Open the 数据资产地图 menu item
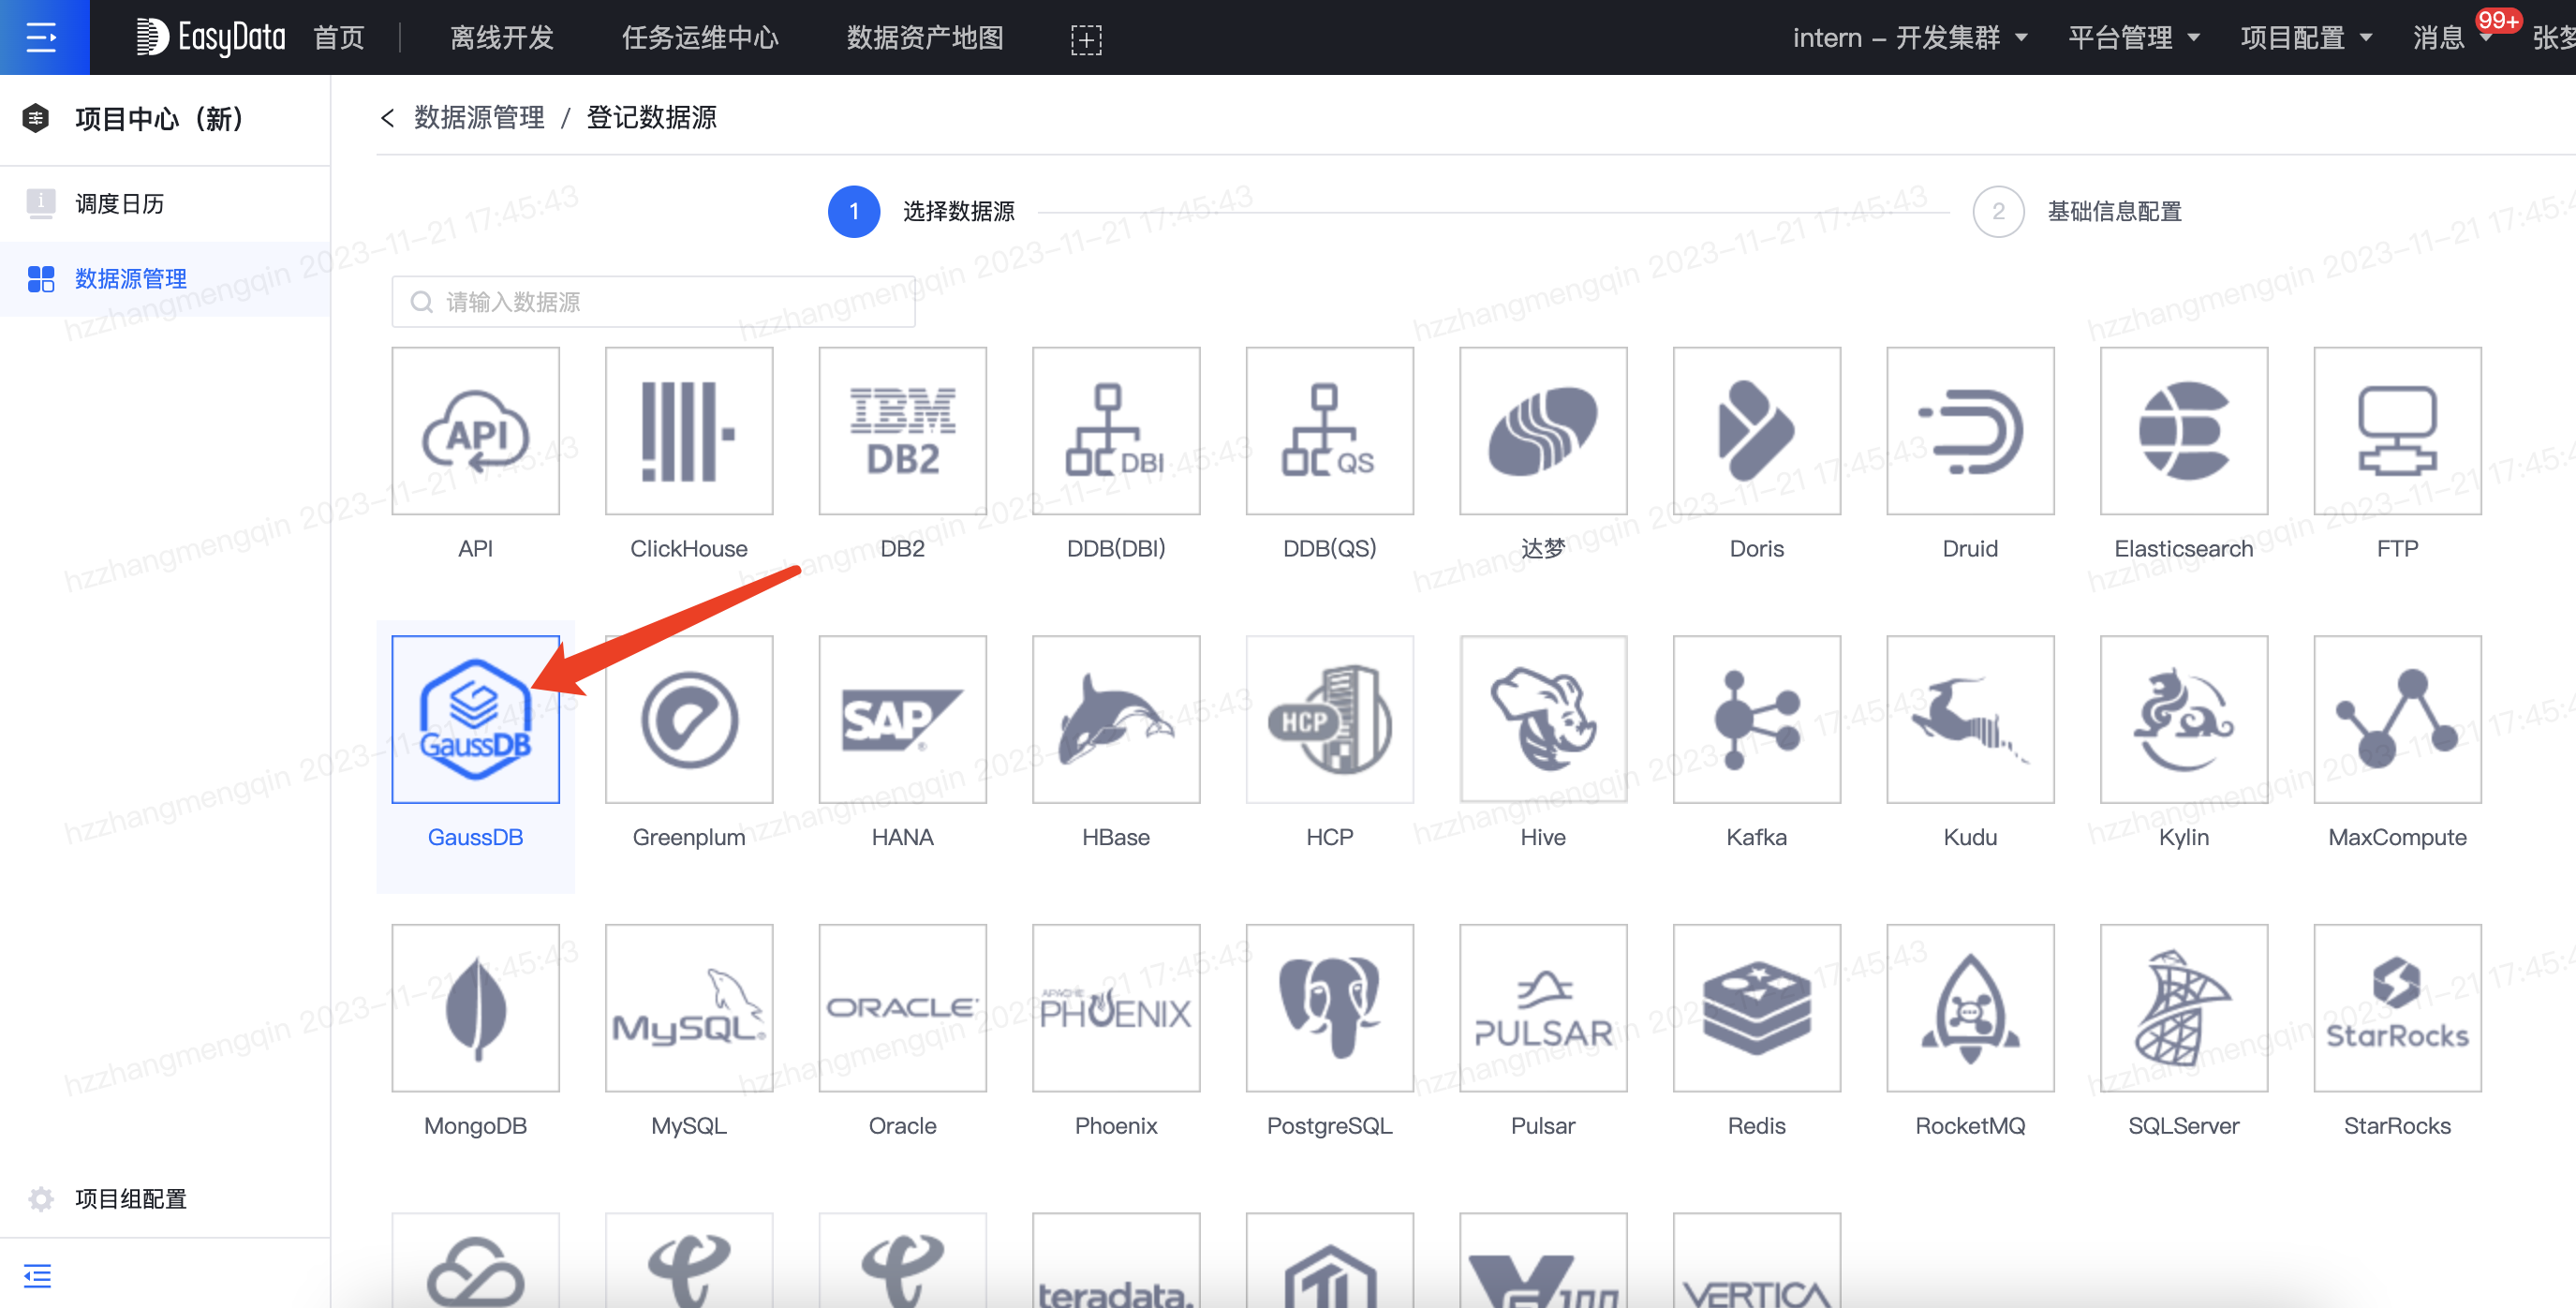Image resolution: width=2576 pixels, height=1308 pixels. (x=925, y=38)
